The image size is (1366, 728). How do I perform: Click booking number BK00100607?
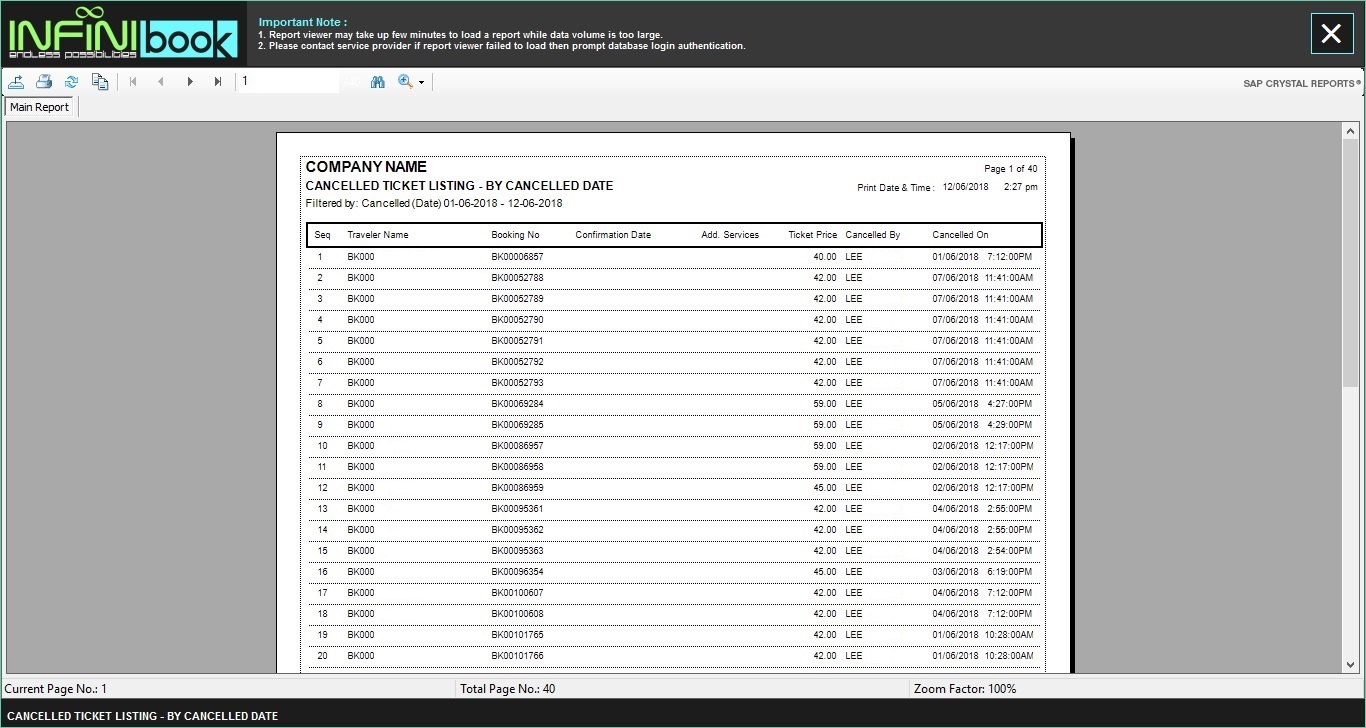pyautogui.click(x=517, y=593)
